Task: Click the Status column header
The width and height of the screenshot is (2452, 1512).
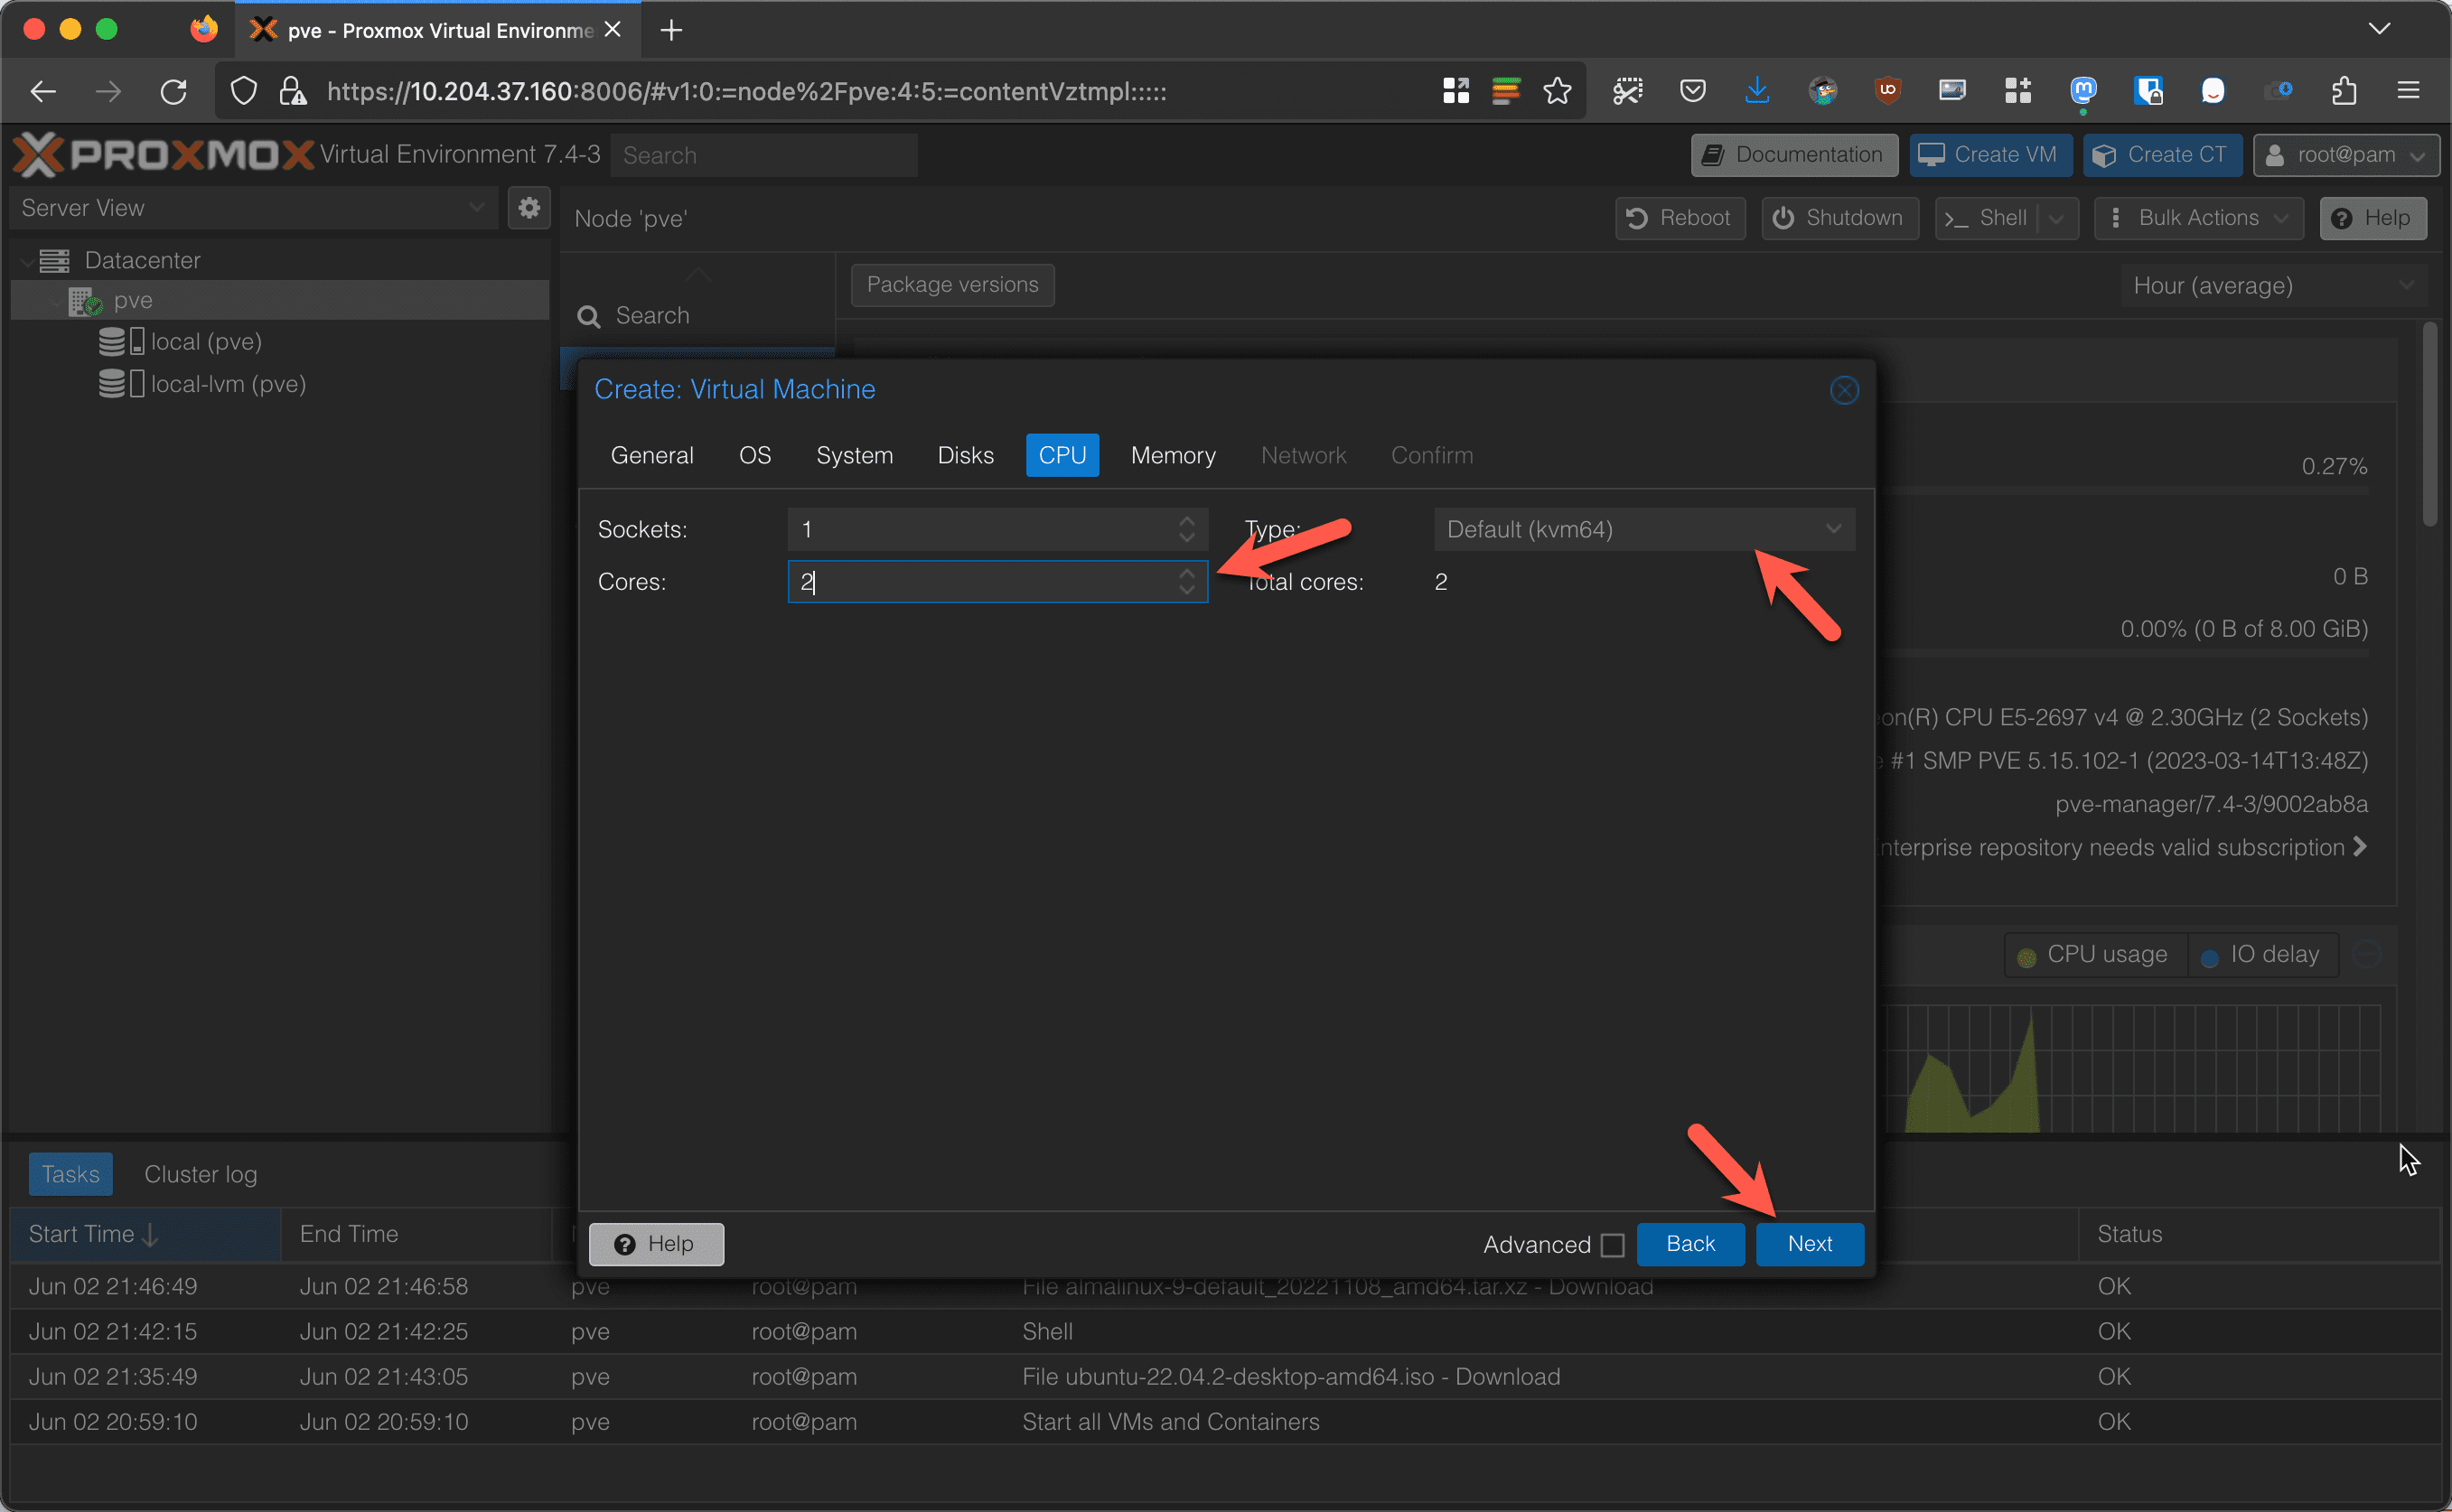Action: point(2260,1234)
